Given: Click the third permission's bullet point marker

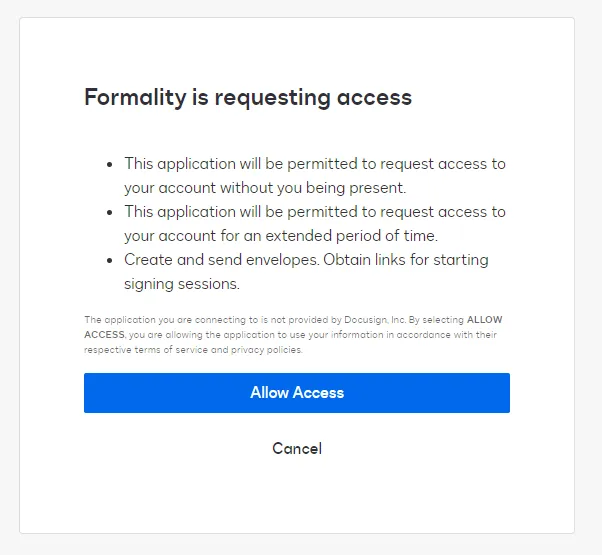Looking at the screenshot, I should [x=110, y=259].
